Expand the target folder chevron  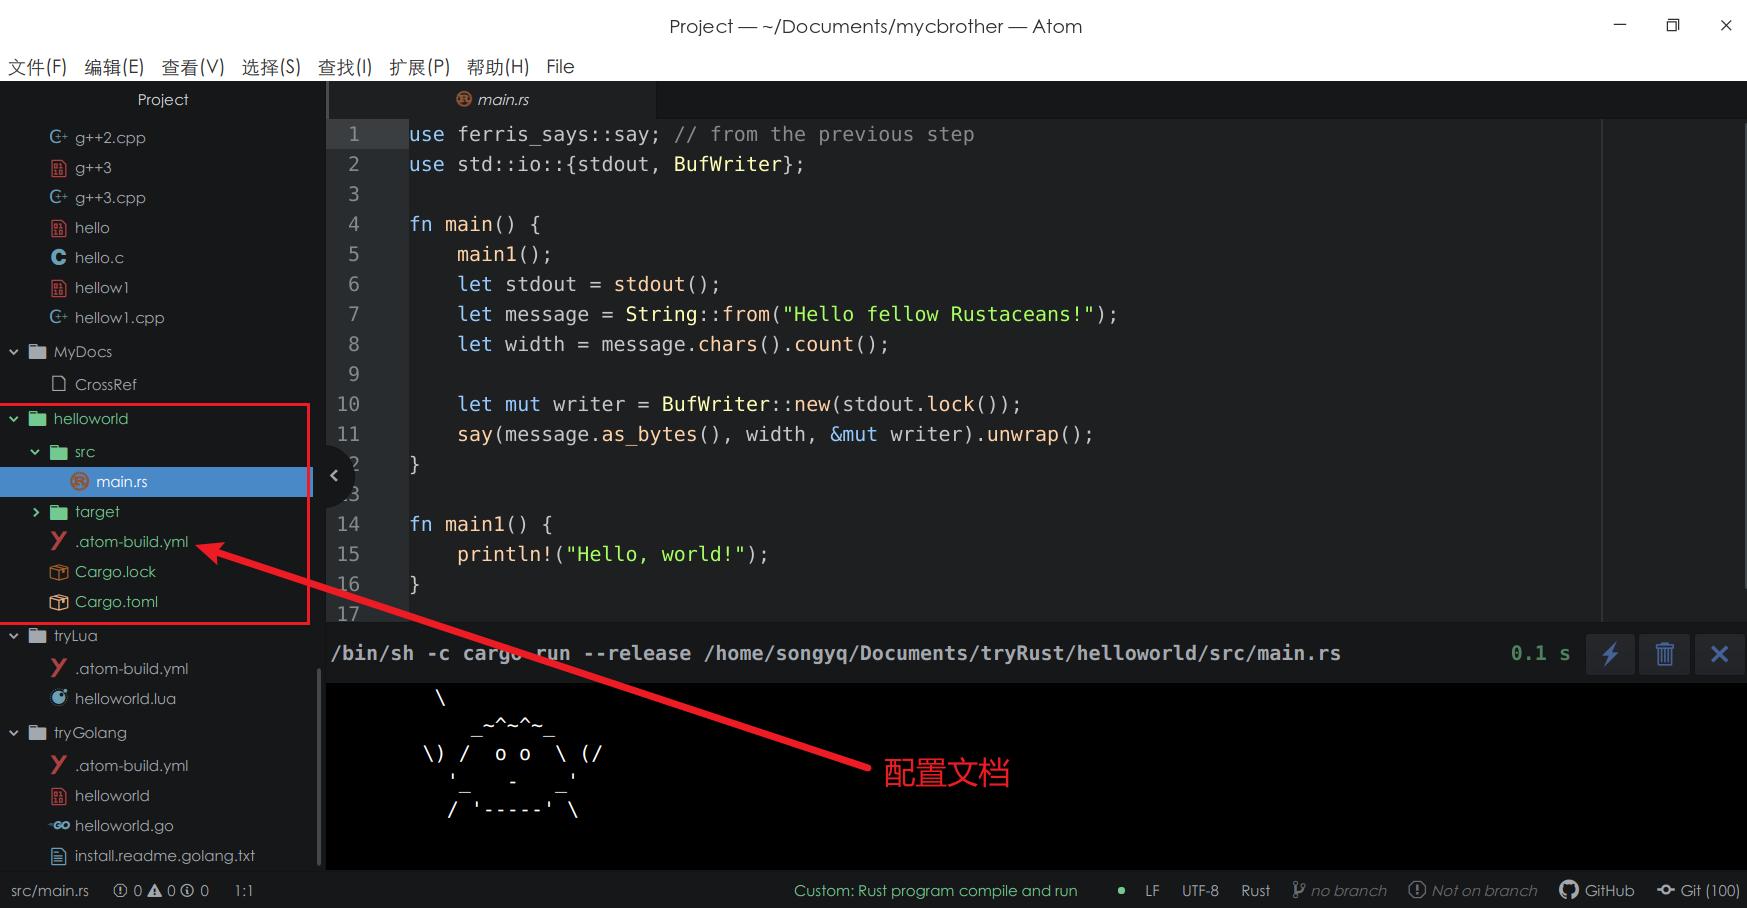pos(35,511)
